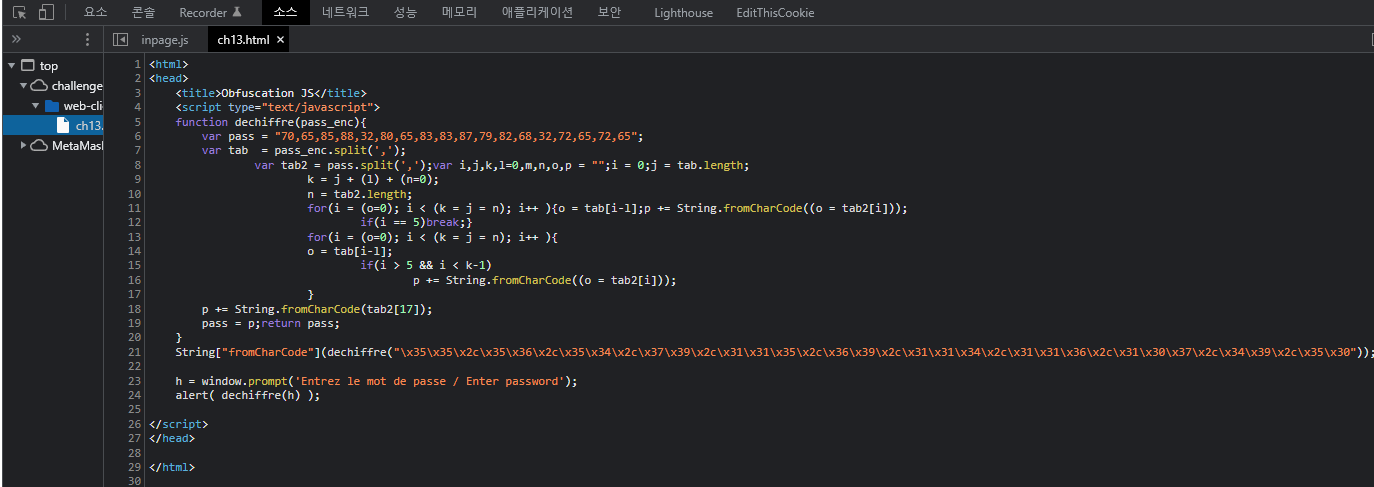Open the 애플리케이션 (Application) tab
1374x487 pixels.
537,13
